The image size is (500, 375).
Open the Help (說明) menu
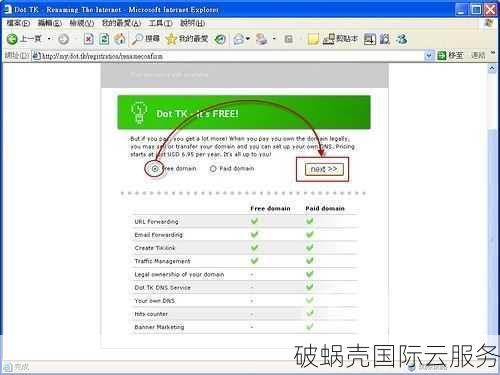[192, 23]
